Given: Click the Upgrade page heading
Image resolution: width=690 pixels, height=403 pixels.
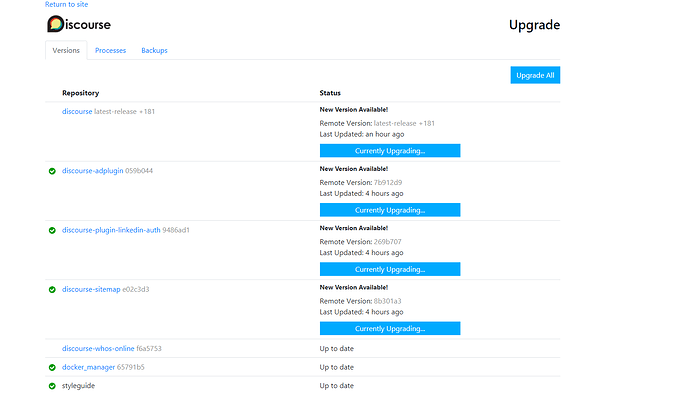Looking at the screenshot, I should pos(535,25).
